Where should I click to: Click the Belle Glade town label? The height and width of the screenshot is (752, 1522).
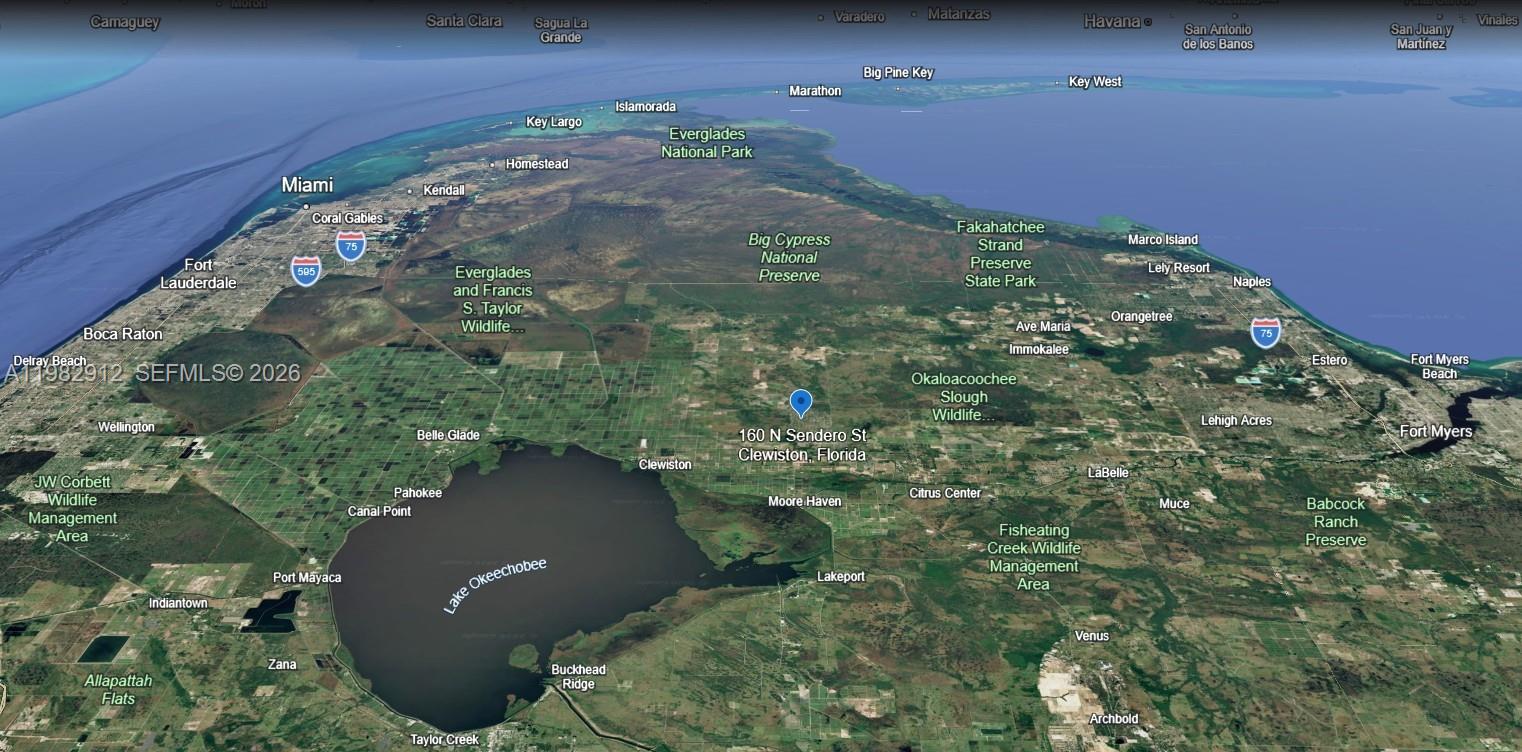click(448, 435)
